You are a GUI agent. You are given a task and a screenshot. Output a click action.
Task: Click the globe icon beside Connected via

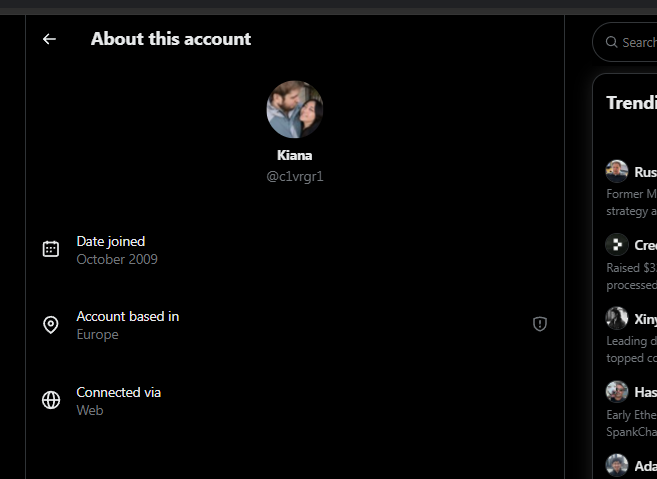(51, 400)
